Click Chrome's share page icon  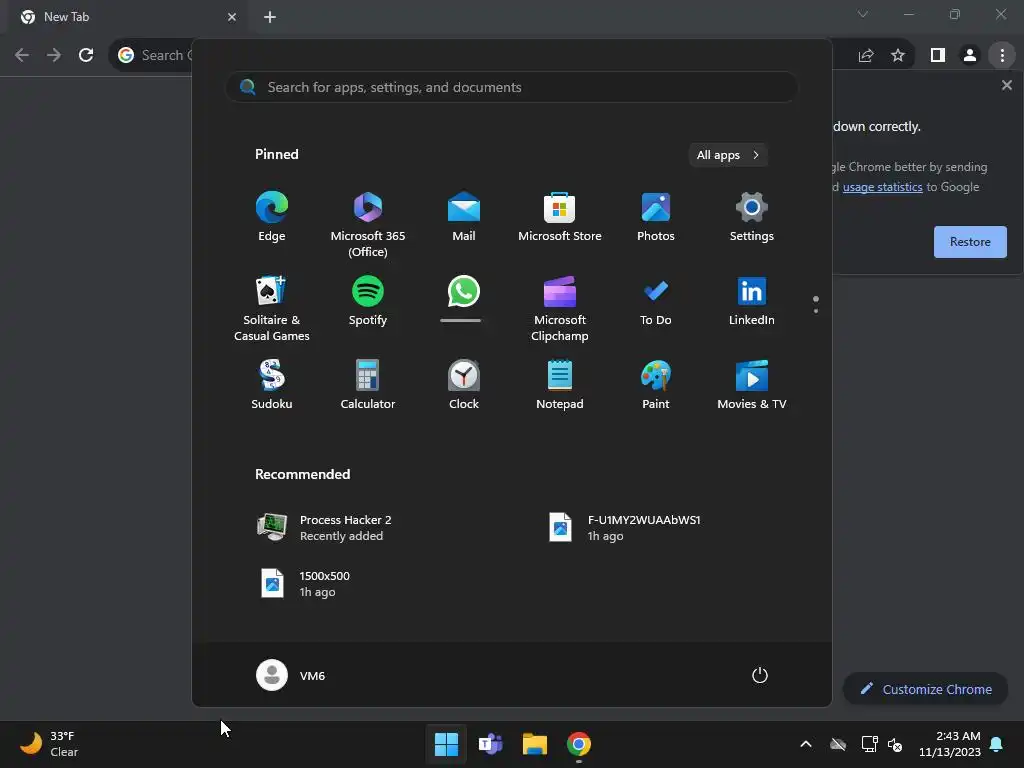(x=866, y=56)
